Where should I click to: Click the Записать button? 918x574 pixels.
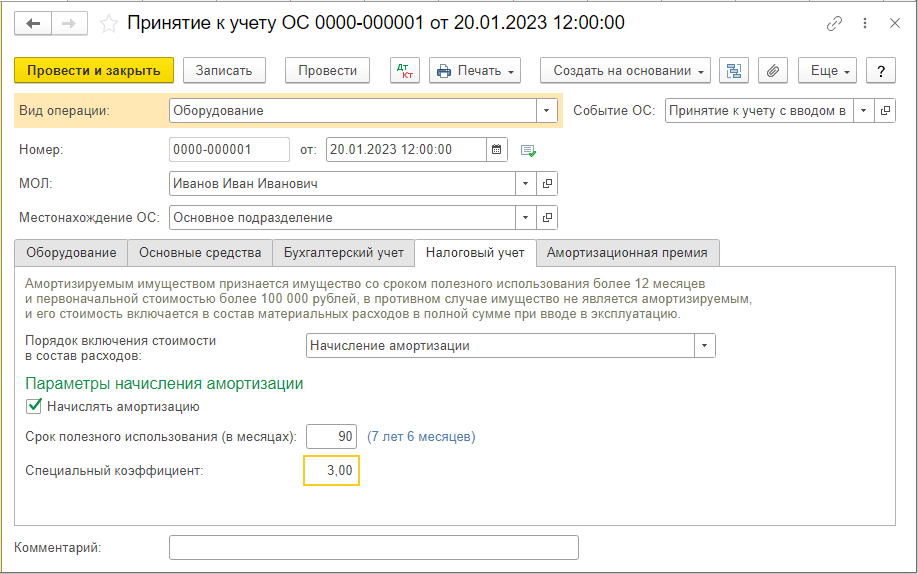[x=224, y=70]
